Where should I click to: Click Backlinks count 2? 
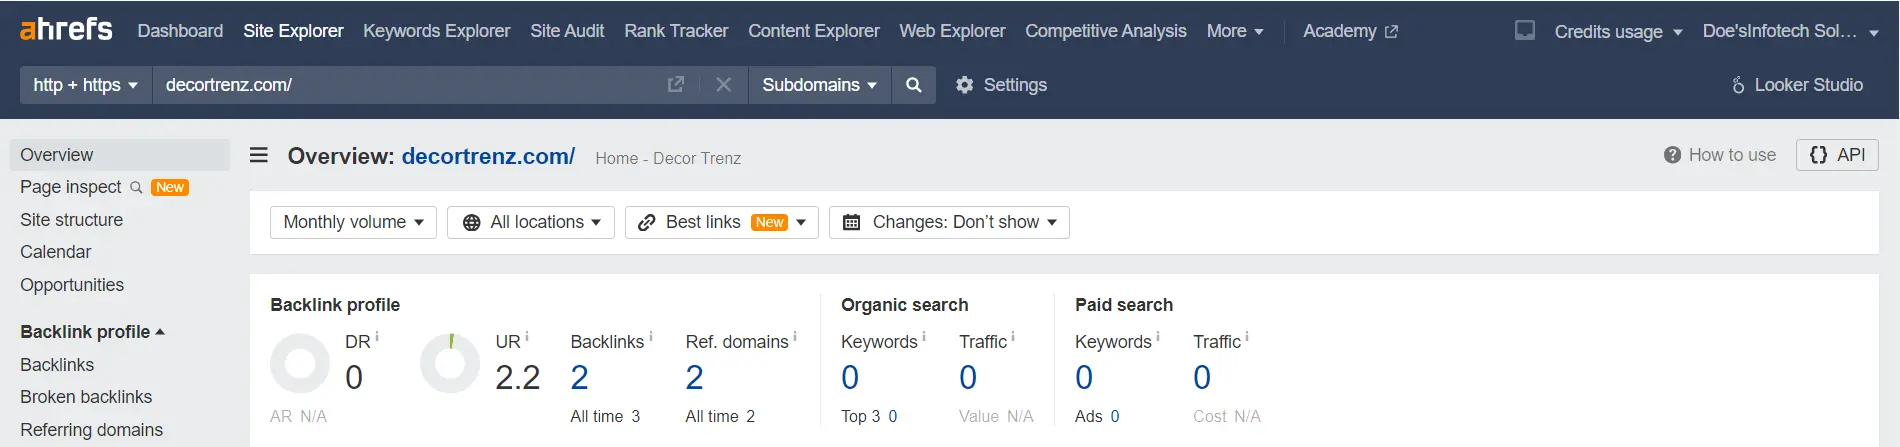click(x=579, y=377)
